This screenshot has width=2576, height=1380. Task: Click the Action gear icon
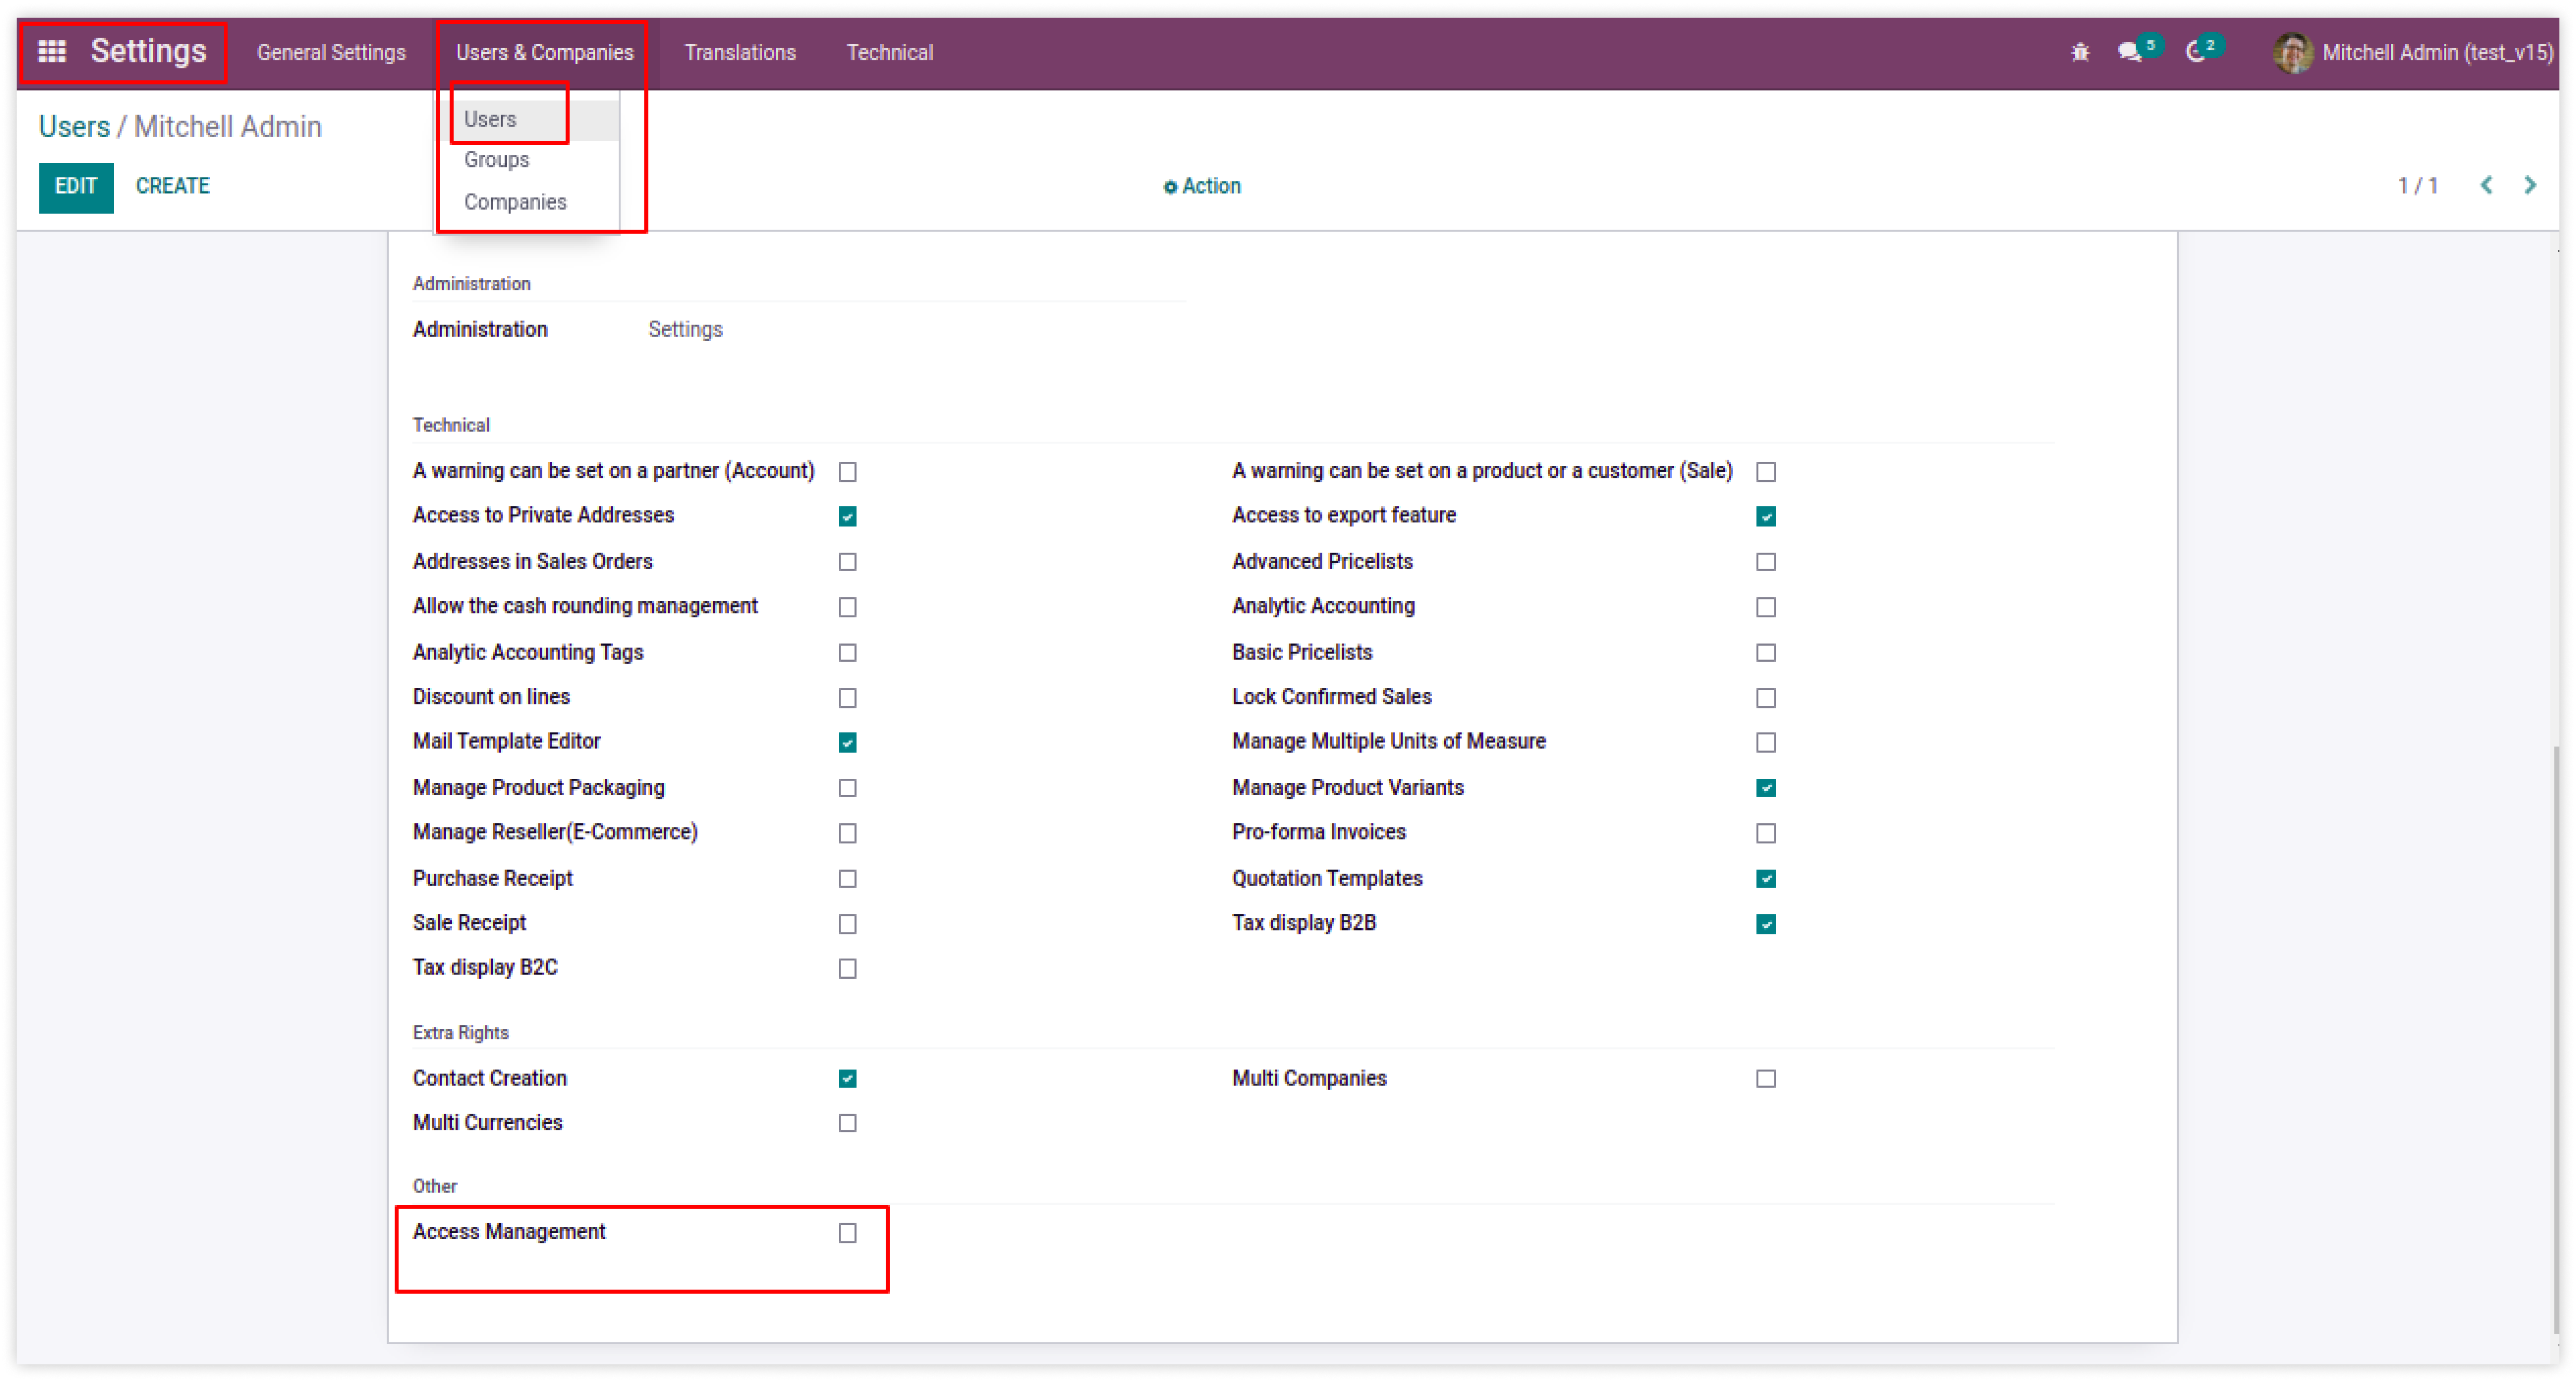click(1170, 187)
